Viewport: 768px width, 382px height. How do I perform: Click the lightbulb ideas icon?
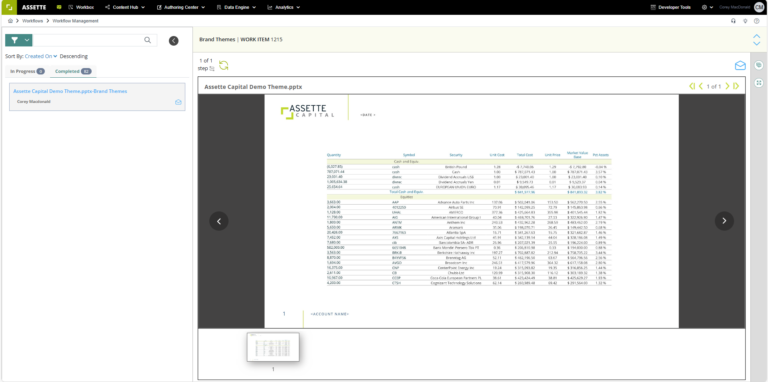tap(745, 21)
